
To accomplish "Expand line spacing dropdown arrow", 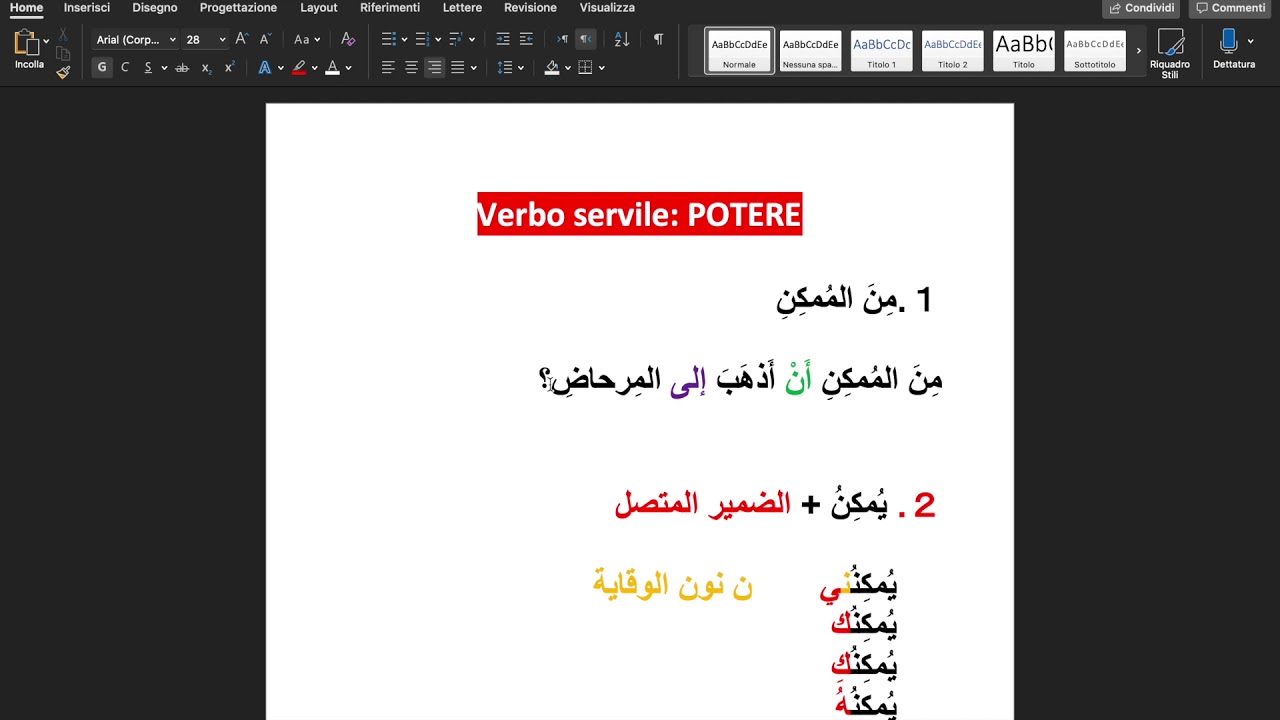I will click(x=521, y=68).
